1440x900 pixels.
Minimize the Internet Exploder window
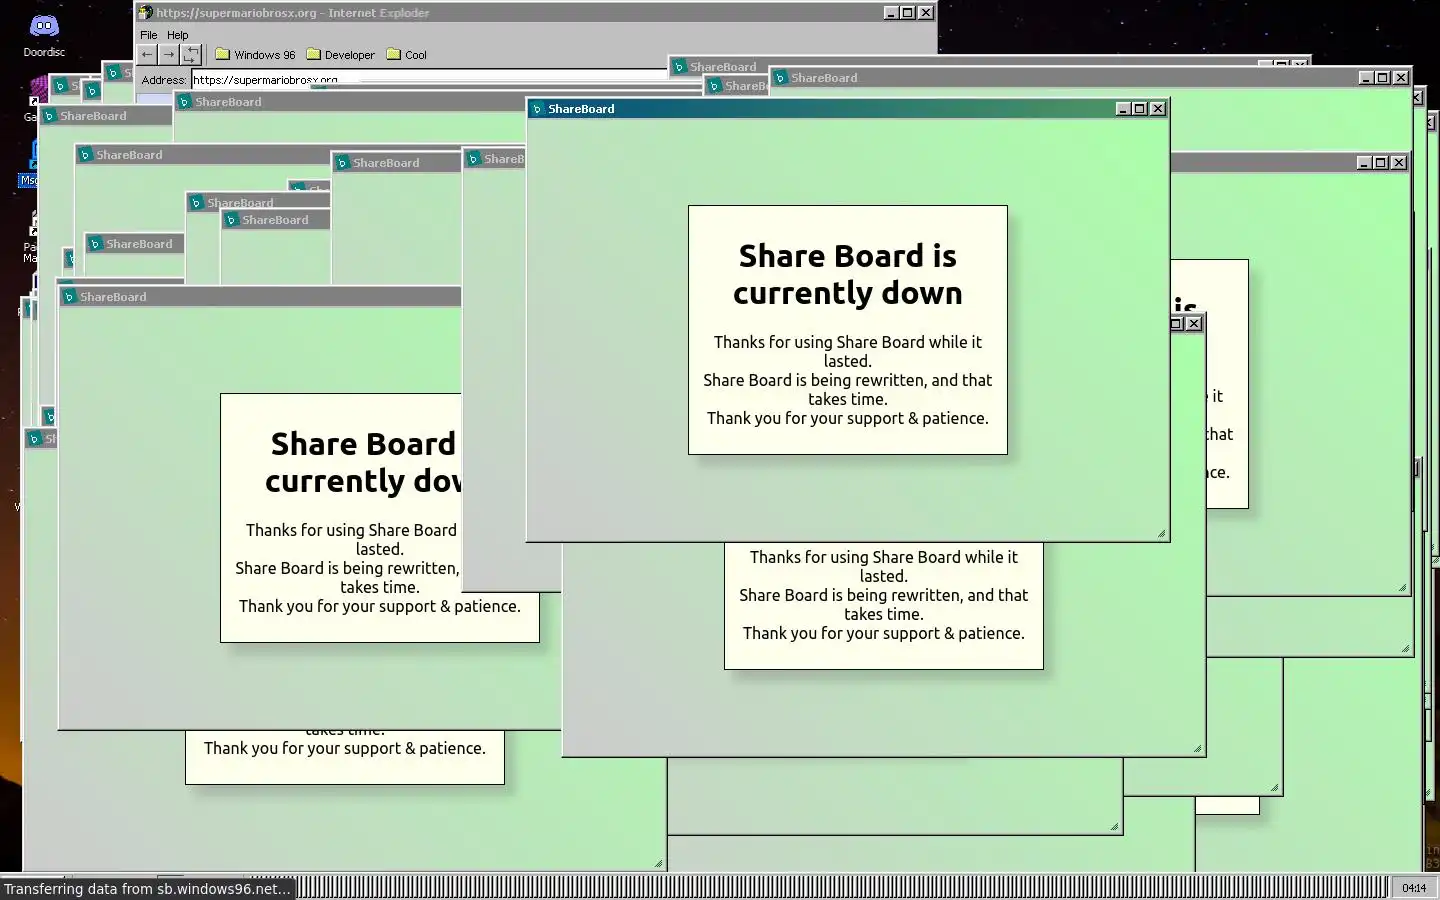coord(891,13)
